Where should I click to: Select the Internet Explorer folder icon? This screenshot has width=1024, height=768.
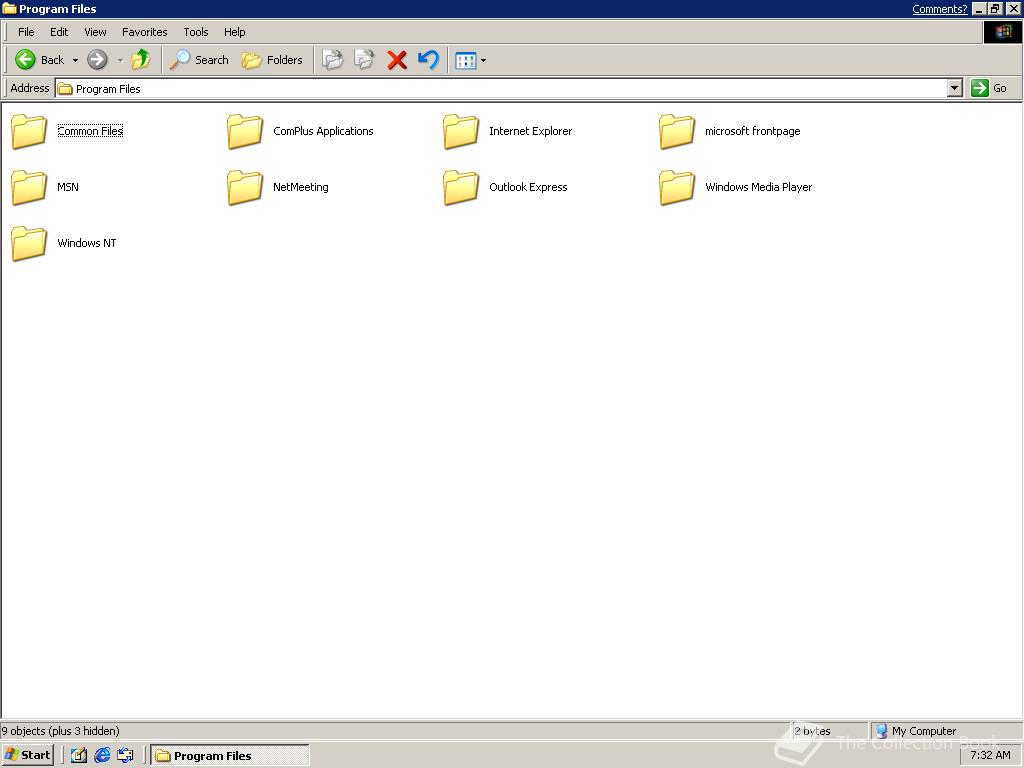coord(461,131)
